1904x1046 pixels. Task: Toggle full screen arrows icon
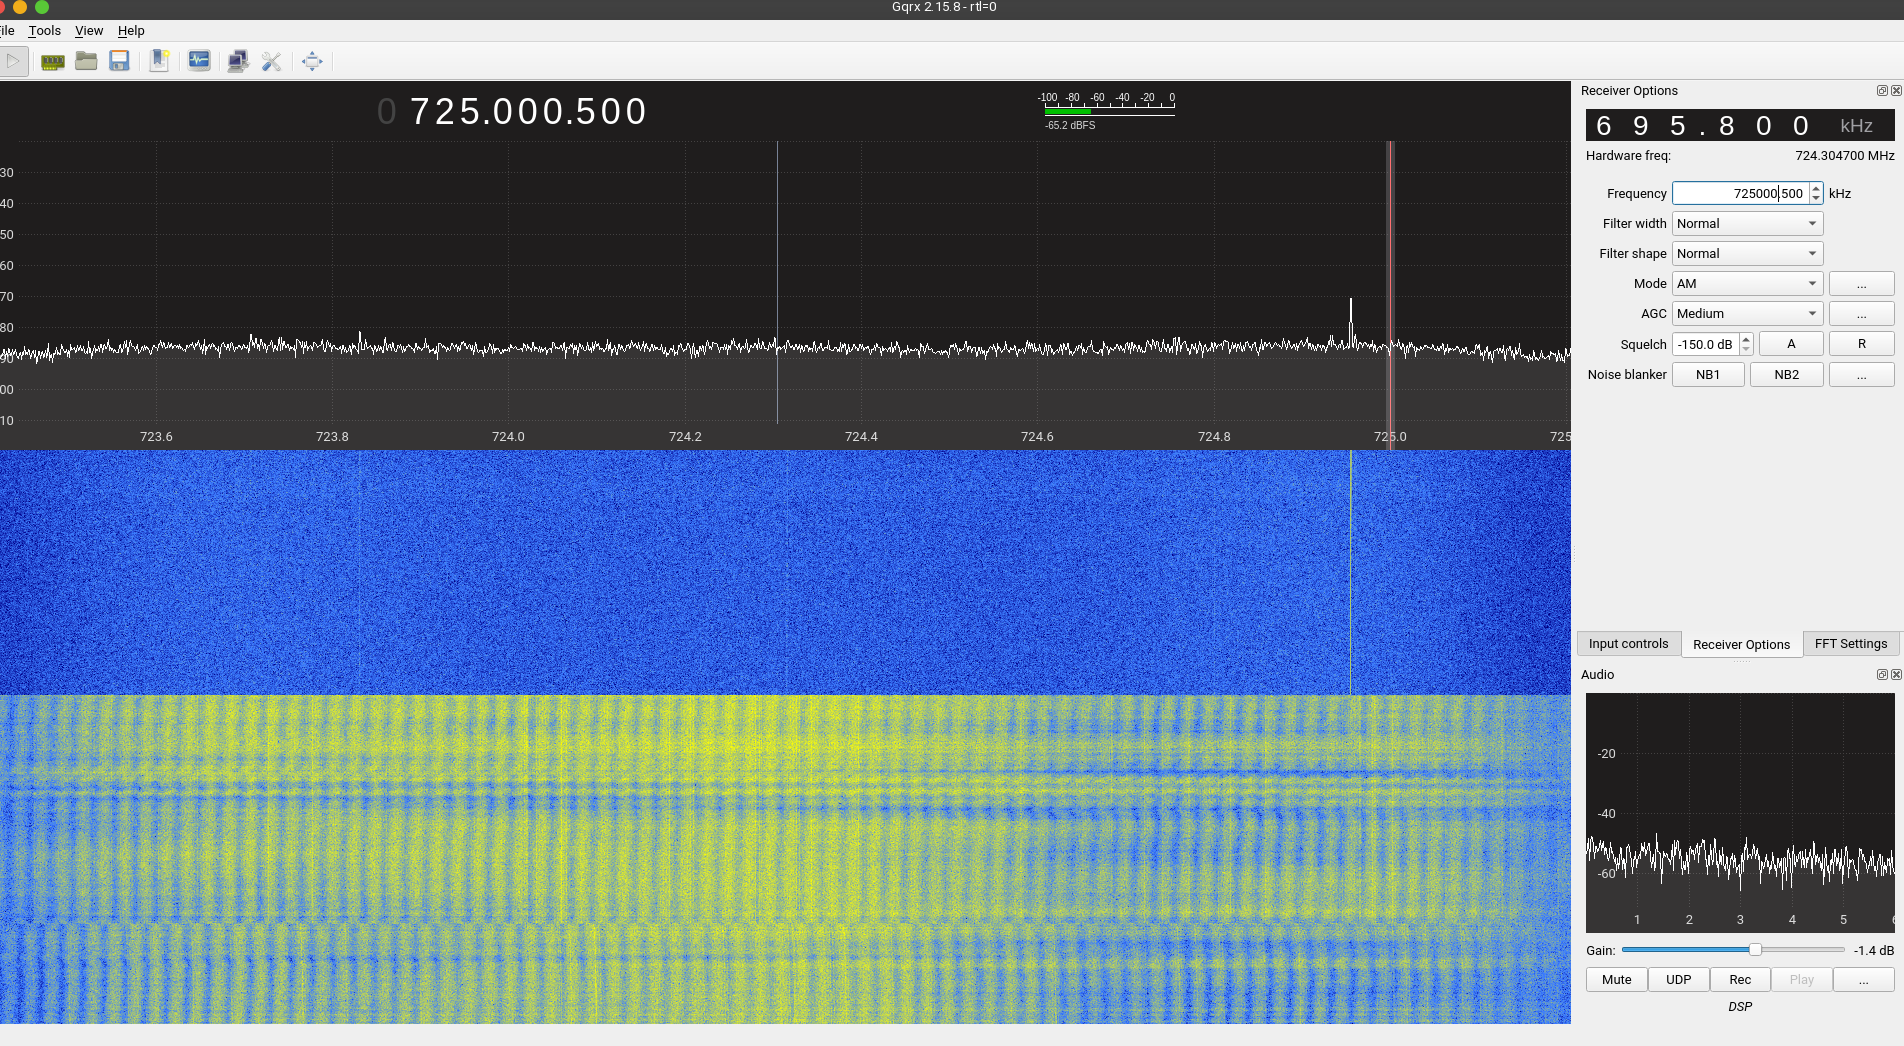[312, 61]
